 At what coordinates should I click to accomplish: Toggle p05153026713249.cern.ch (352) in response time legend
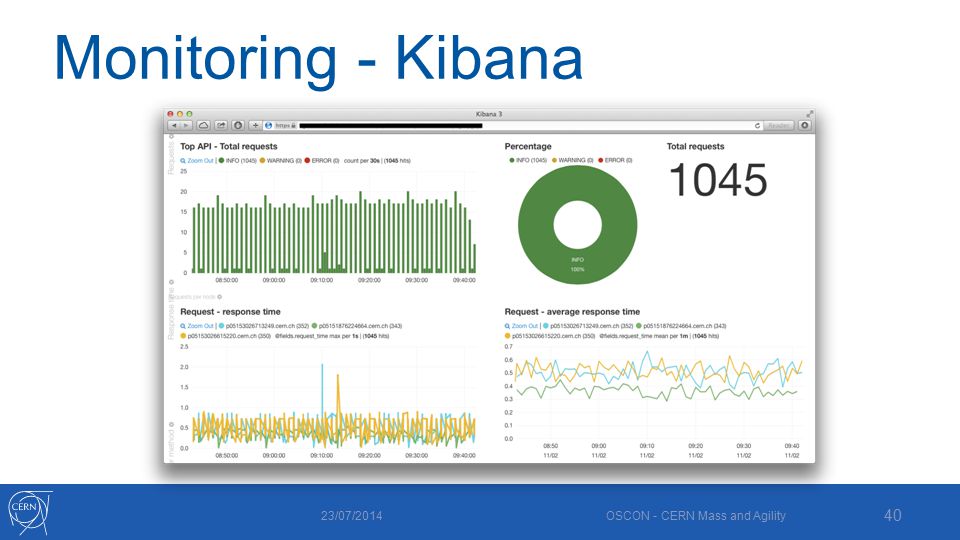[264, 326]
